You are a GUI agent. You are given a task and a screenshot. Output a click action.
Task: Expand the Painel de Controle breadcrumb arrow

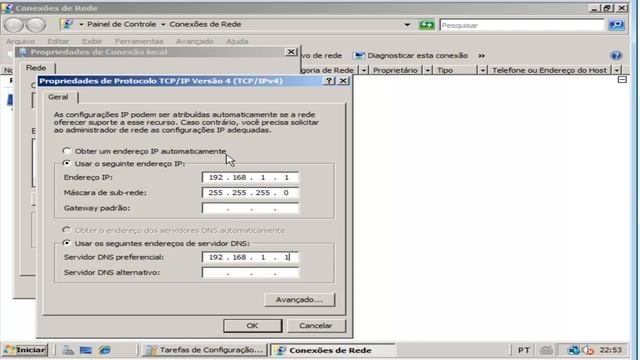pos(81,24)
